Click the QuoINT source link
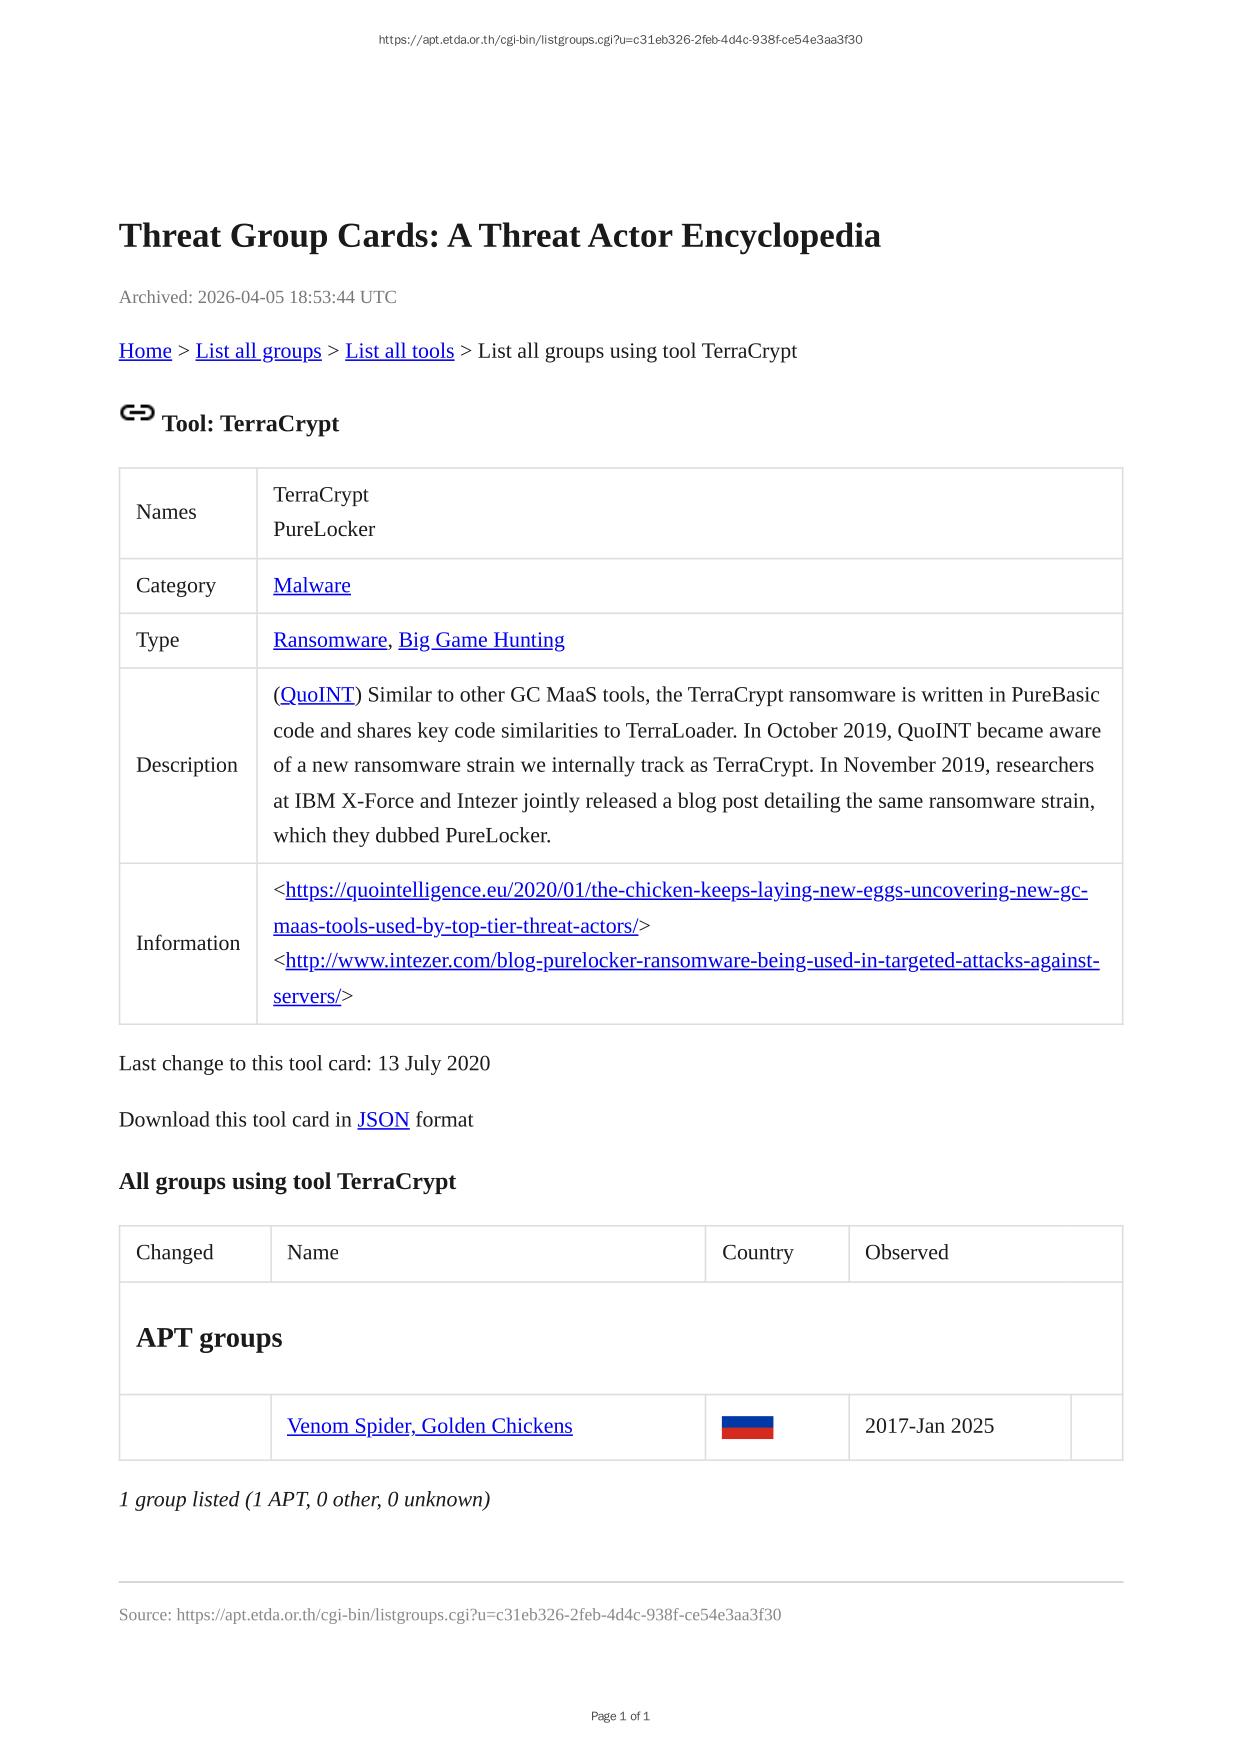 coord(317,695)
